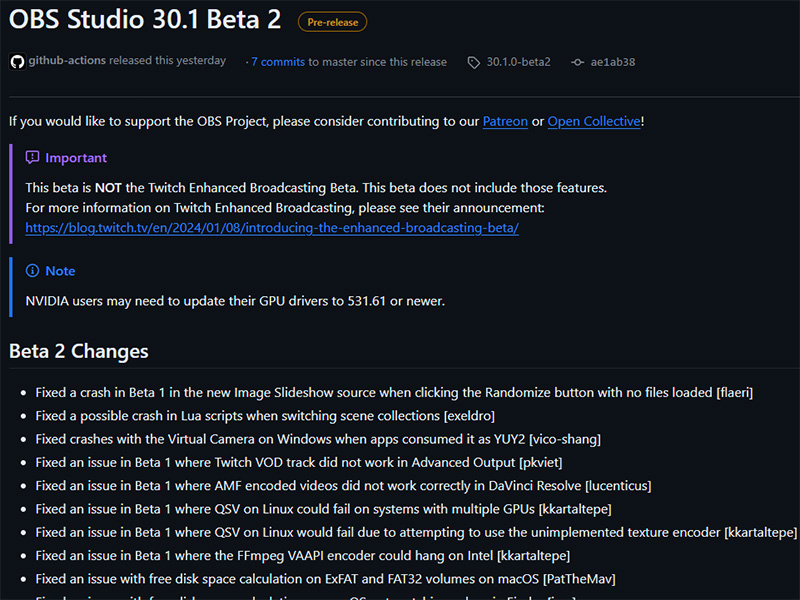Select the tag icon beside 30.1.0-beta2
This screenshot has height=600, width=800.
pos(473,62)
